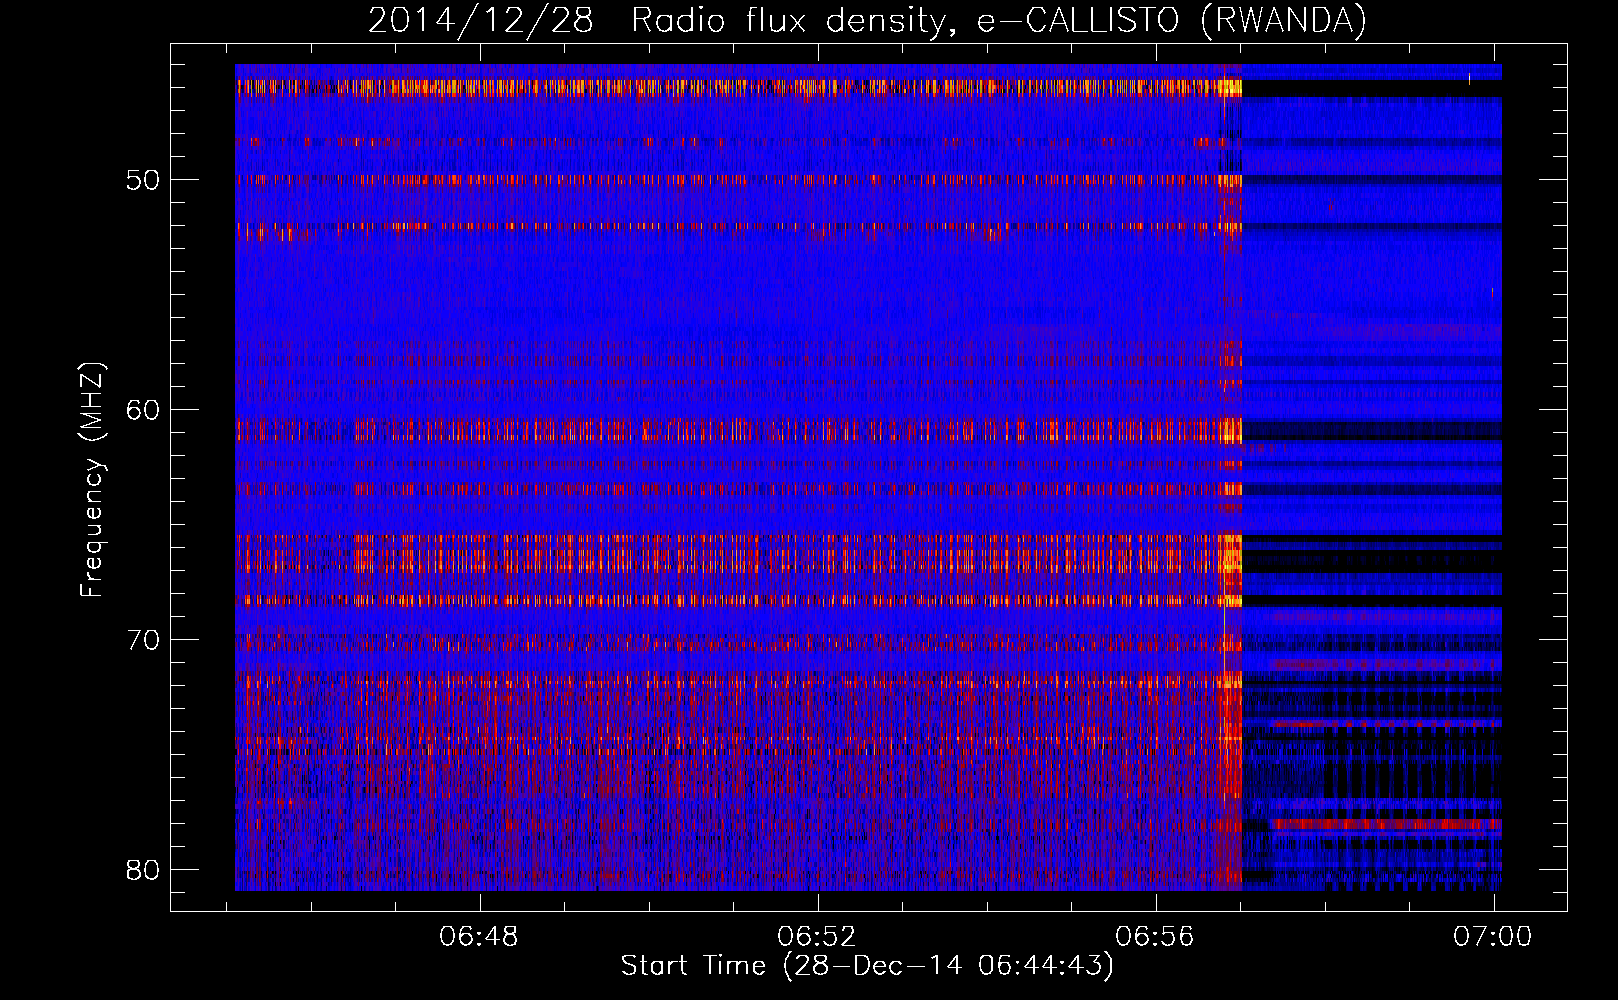Click the 06:56 time tick label
The width and height of the screenshot is (1618, 1000).
pos(1155,937)
